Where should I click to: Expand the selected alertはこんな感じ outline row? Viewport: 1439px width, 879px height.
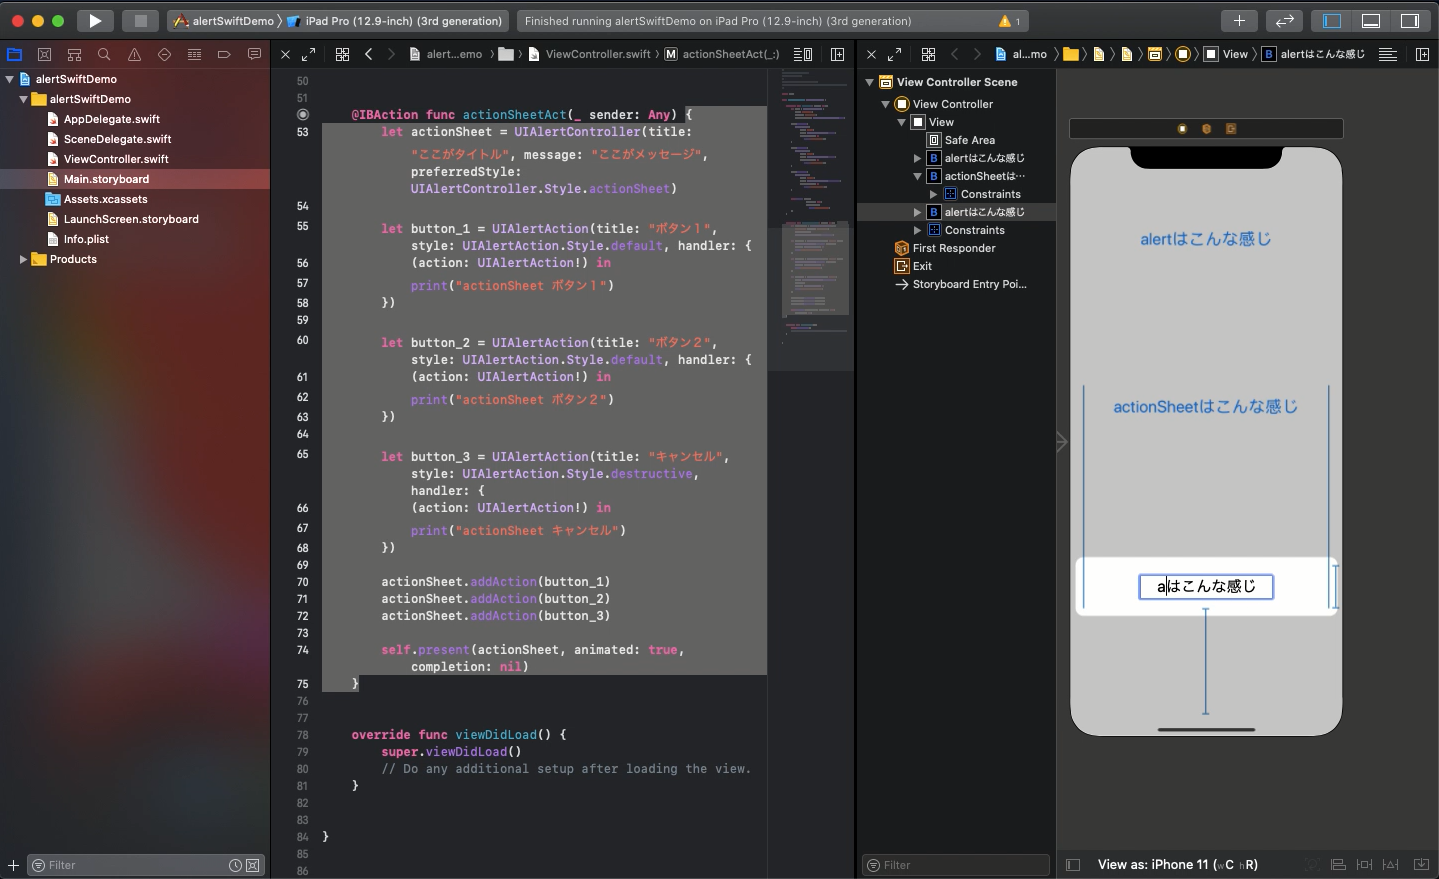pyautogui.click(x=917, y=212)
